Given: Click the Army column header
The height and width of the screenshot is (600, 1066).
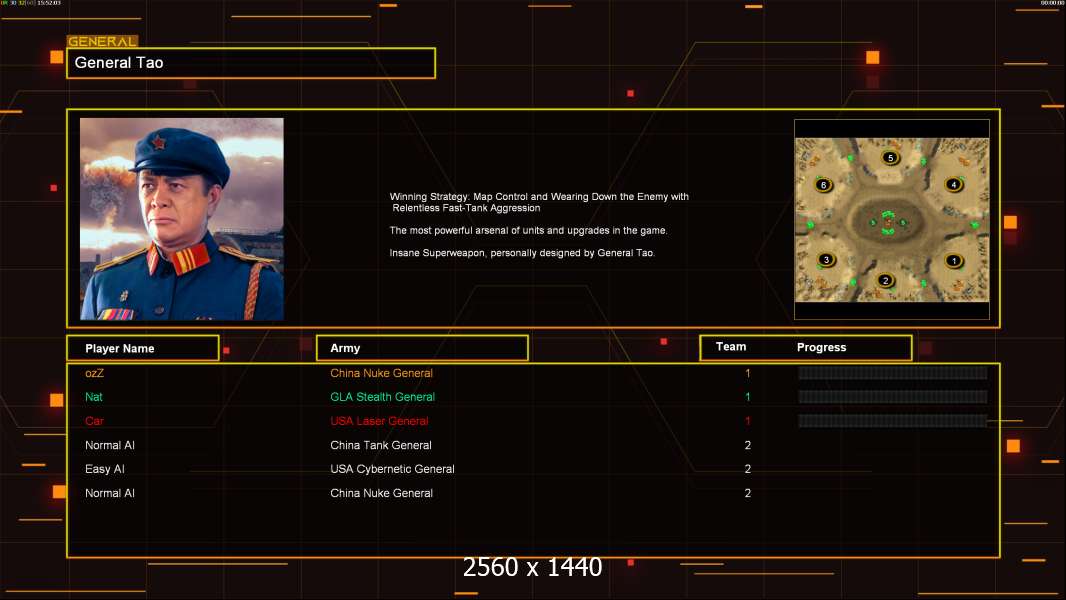Looking at the screenshot, I should pos(422,348).
